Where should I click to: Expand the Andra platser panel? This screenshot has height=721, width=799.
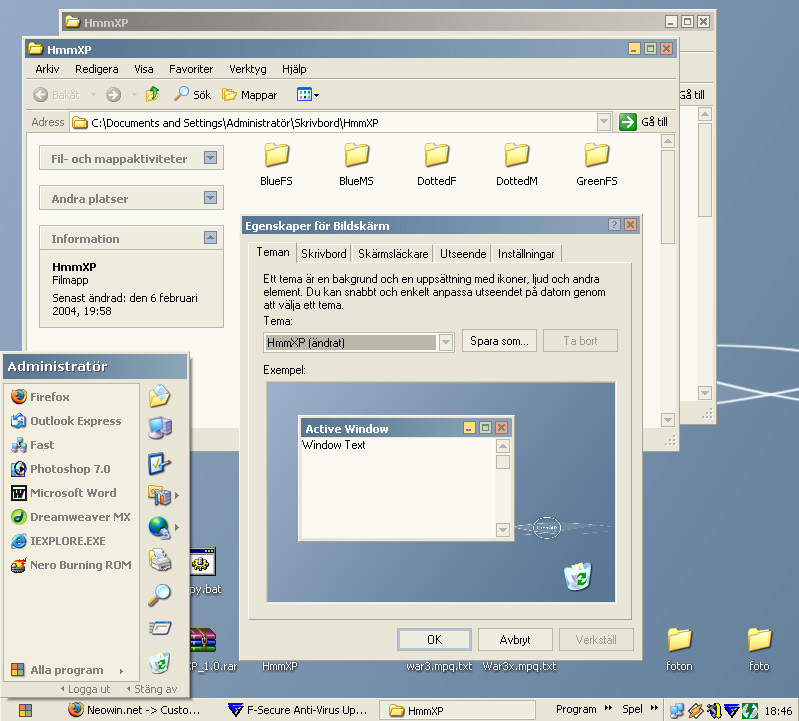point(210,197)
